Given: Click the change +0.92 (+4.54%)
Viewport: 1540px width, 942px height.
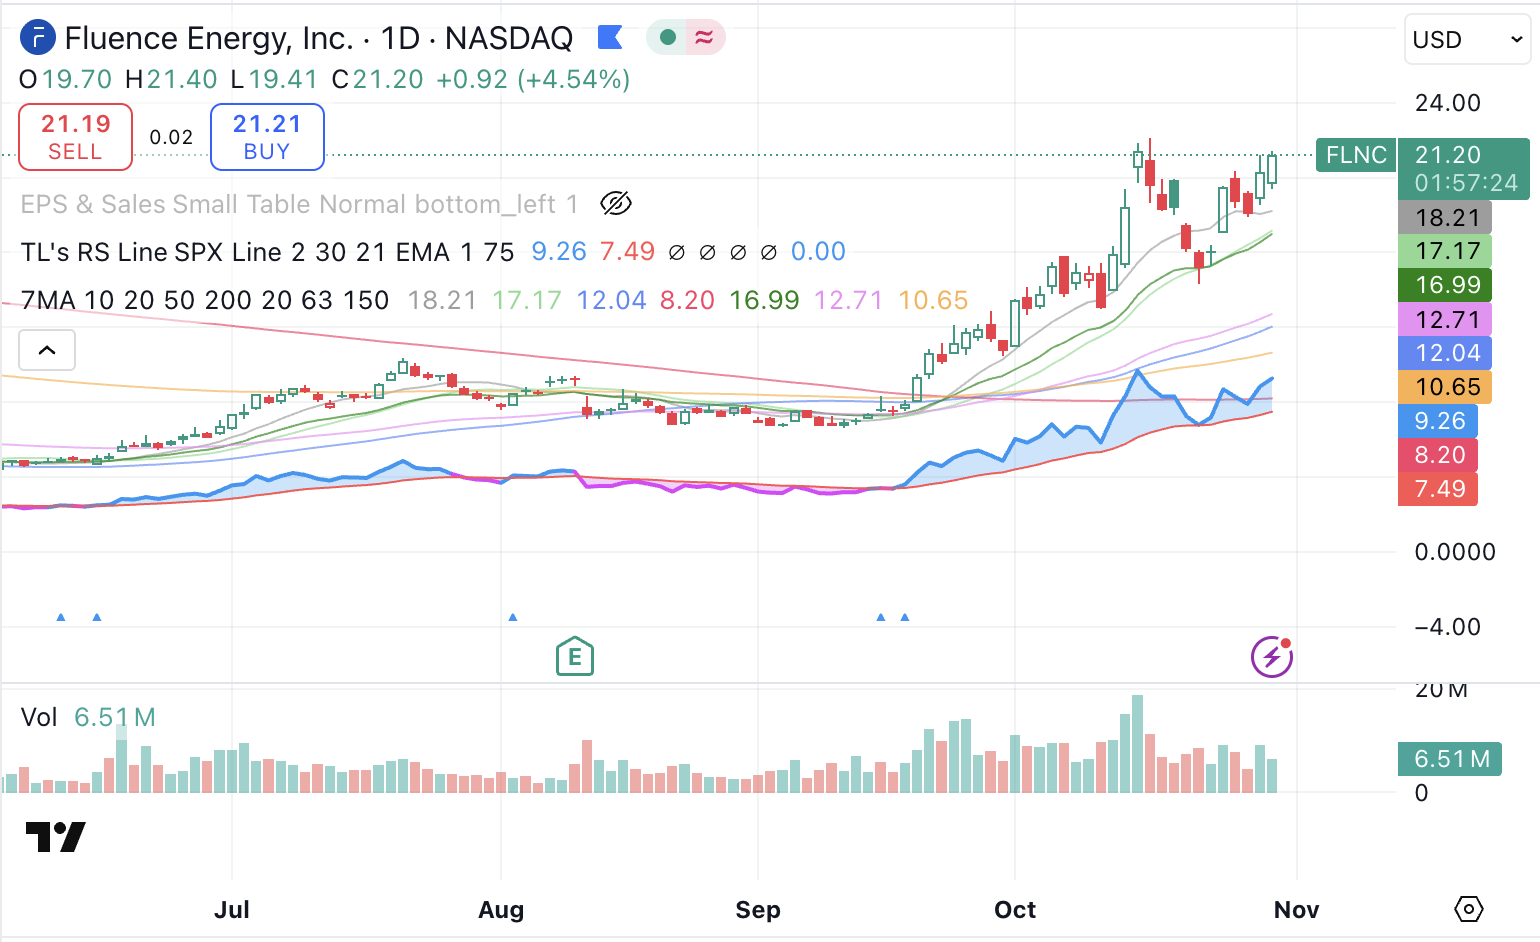Looking at the screenshot, I should click(x=533, y=80).
